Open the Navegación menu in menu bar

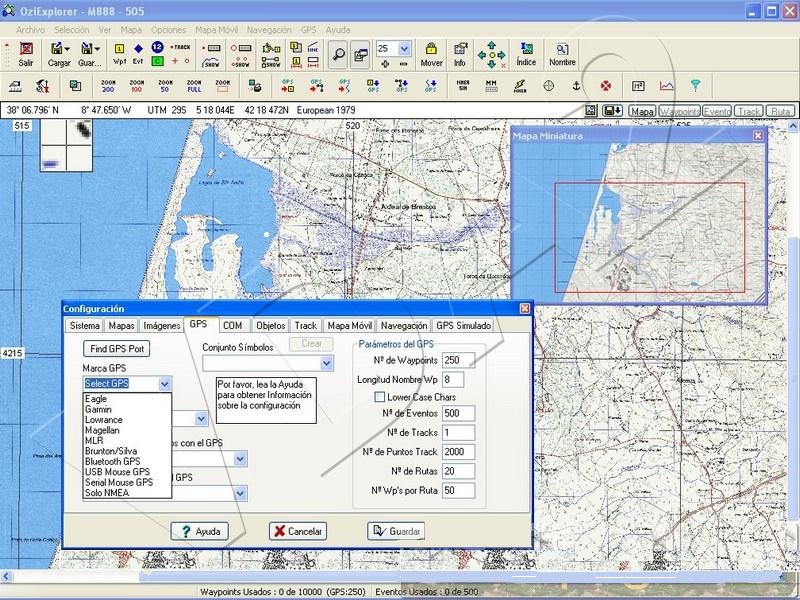(x=269, y=30)
